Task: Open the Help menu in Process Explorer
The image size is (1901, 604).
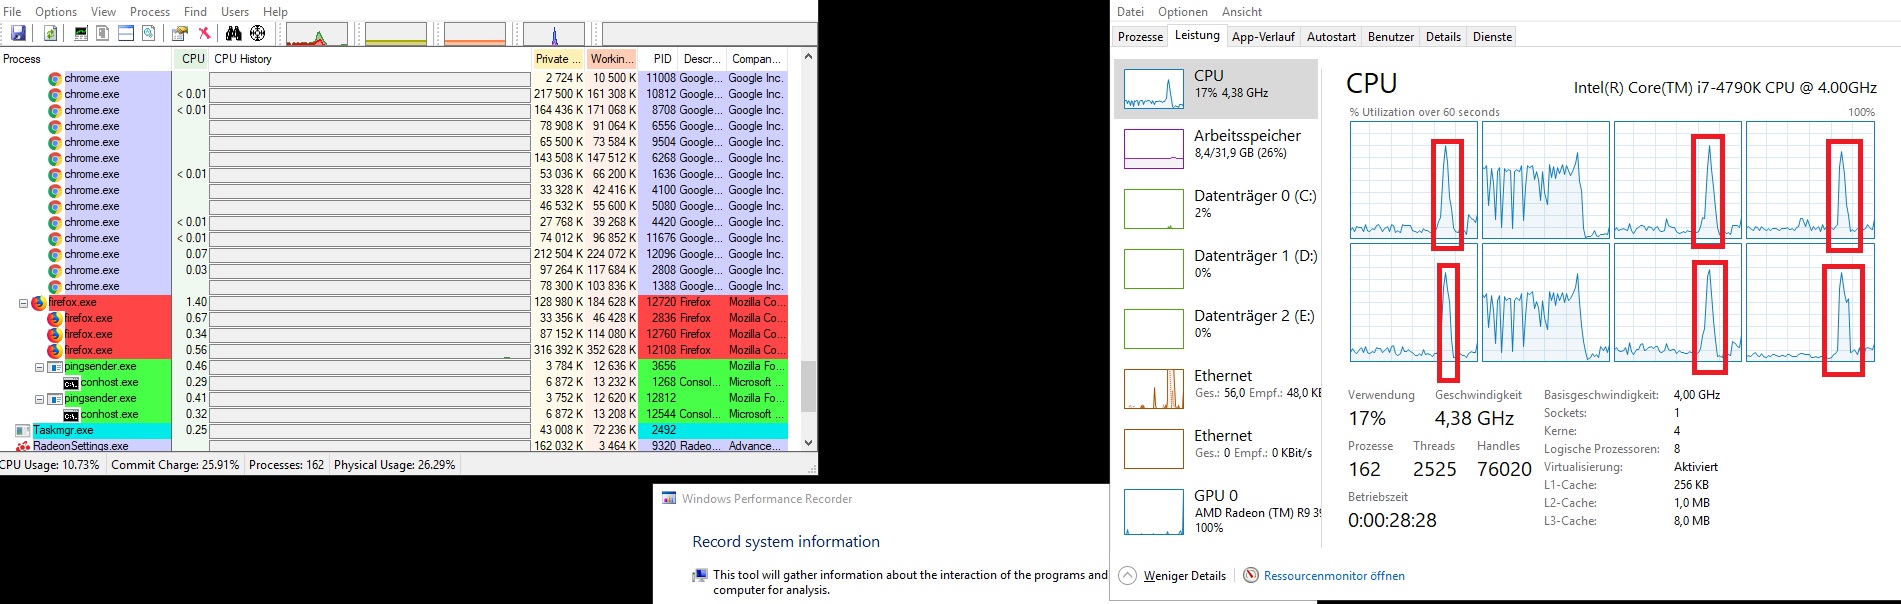Action: coord(275,11)
